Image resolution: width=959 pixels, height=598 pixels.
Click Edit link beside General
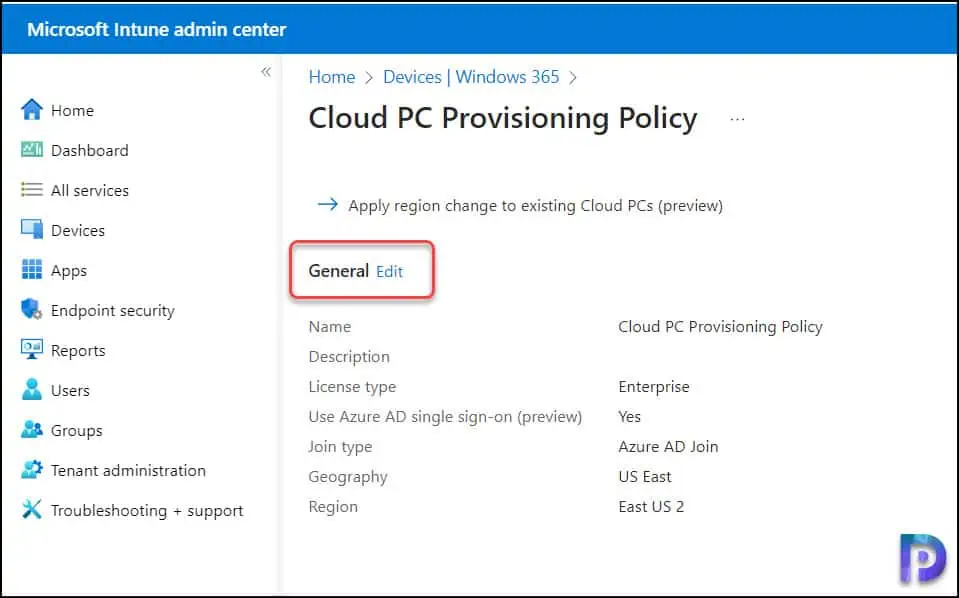pos(390,271)
